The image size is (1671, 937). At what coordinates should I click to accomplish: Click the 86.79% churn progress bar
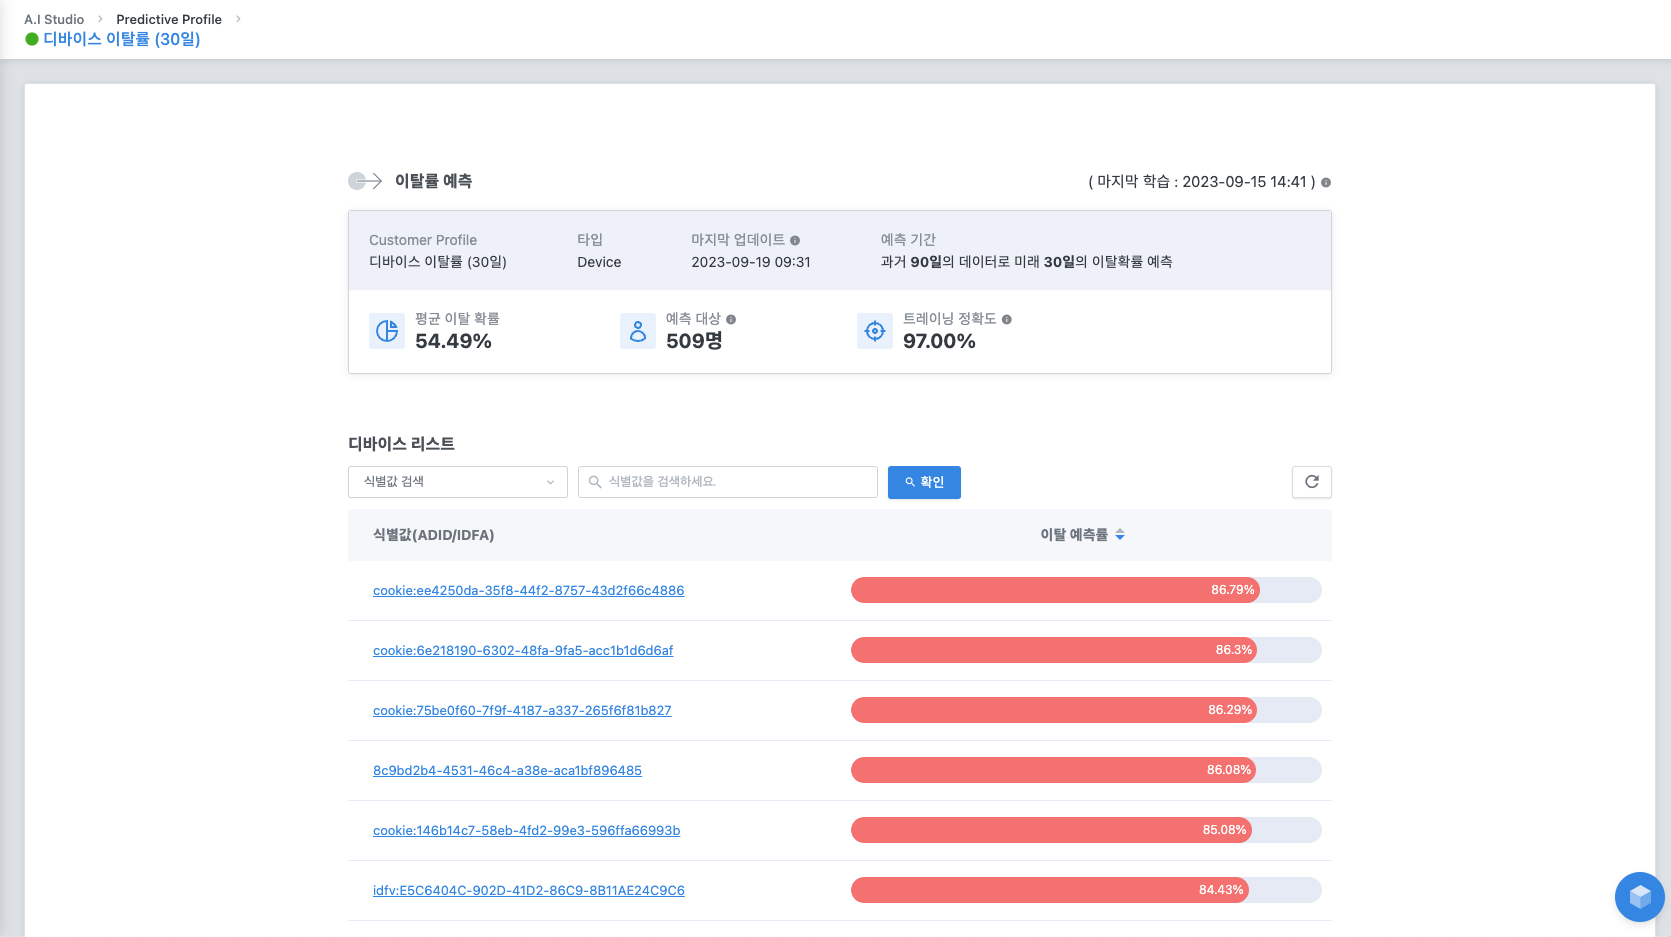point(1086,590)
